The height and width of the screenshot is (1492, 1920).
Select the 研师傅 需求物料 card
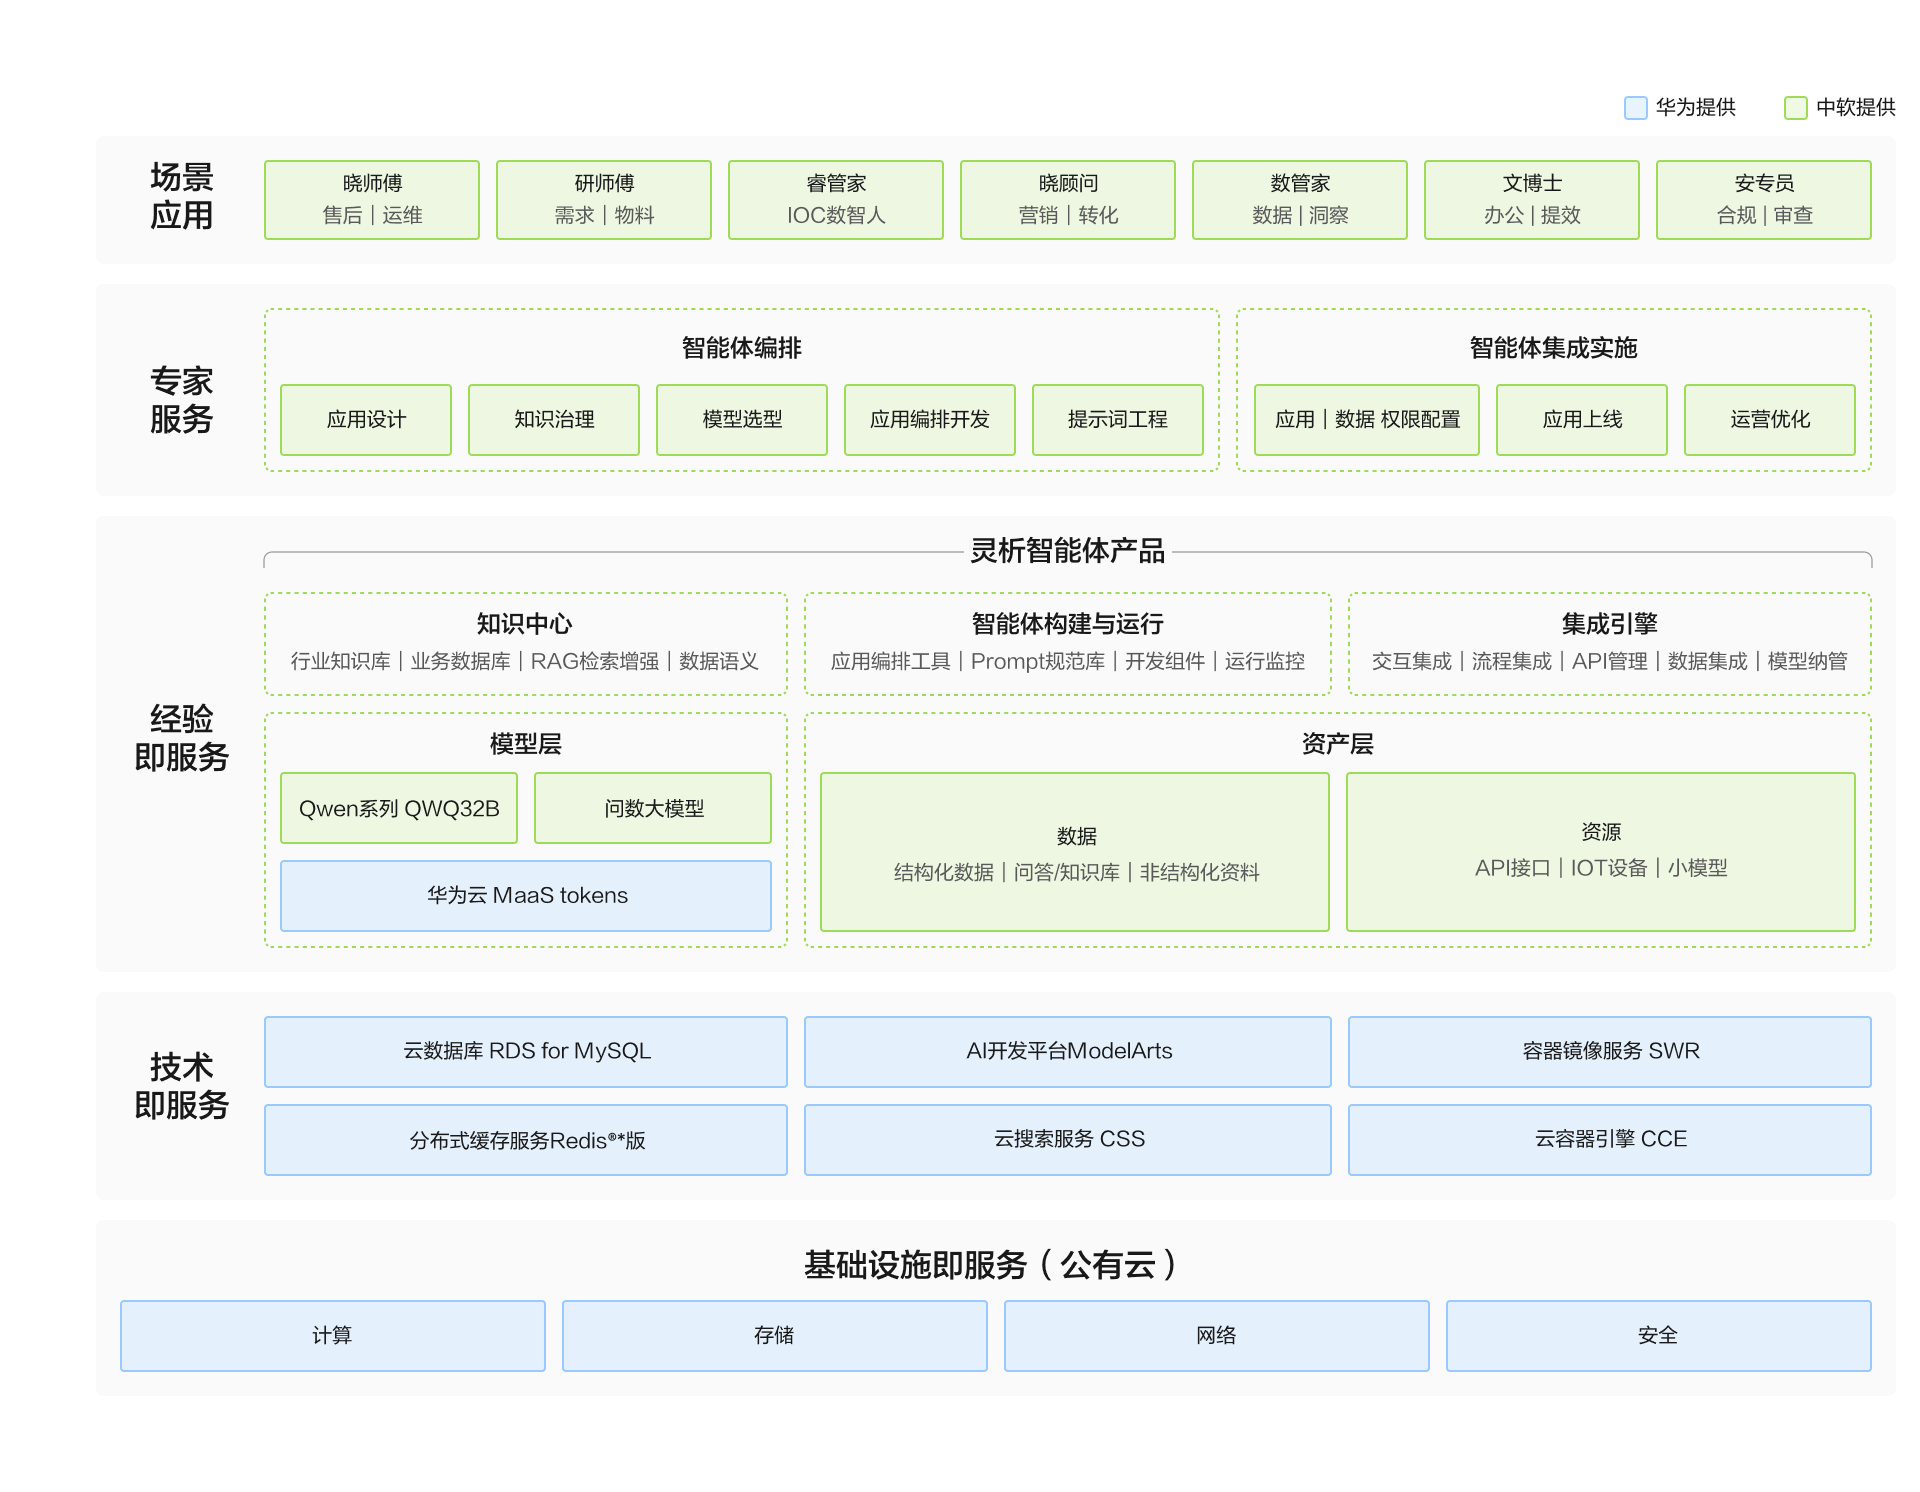click(x=603, y=200)
